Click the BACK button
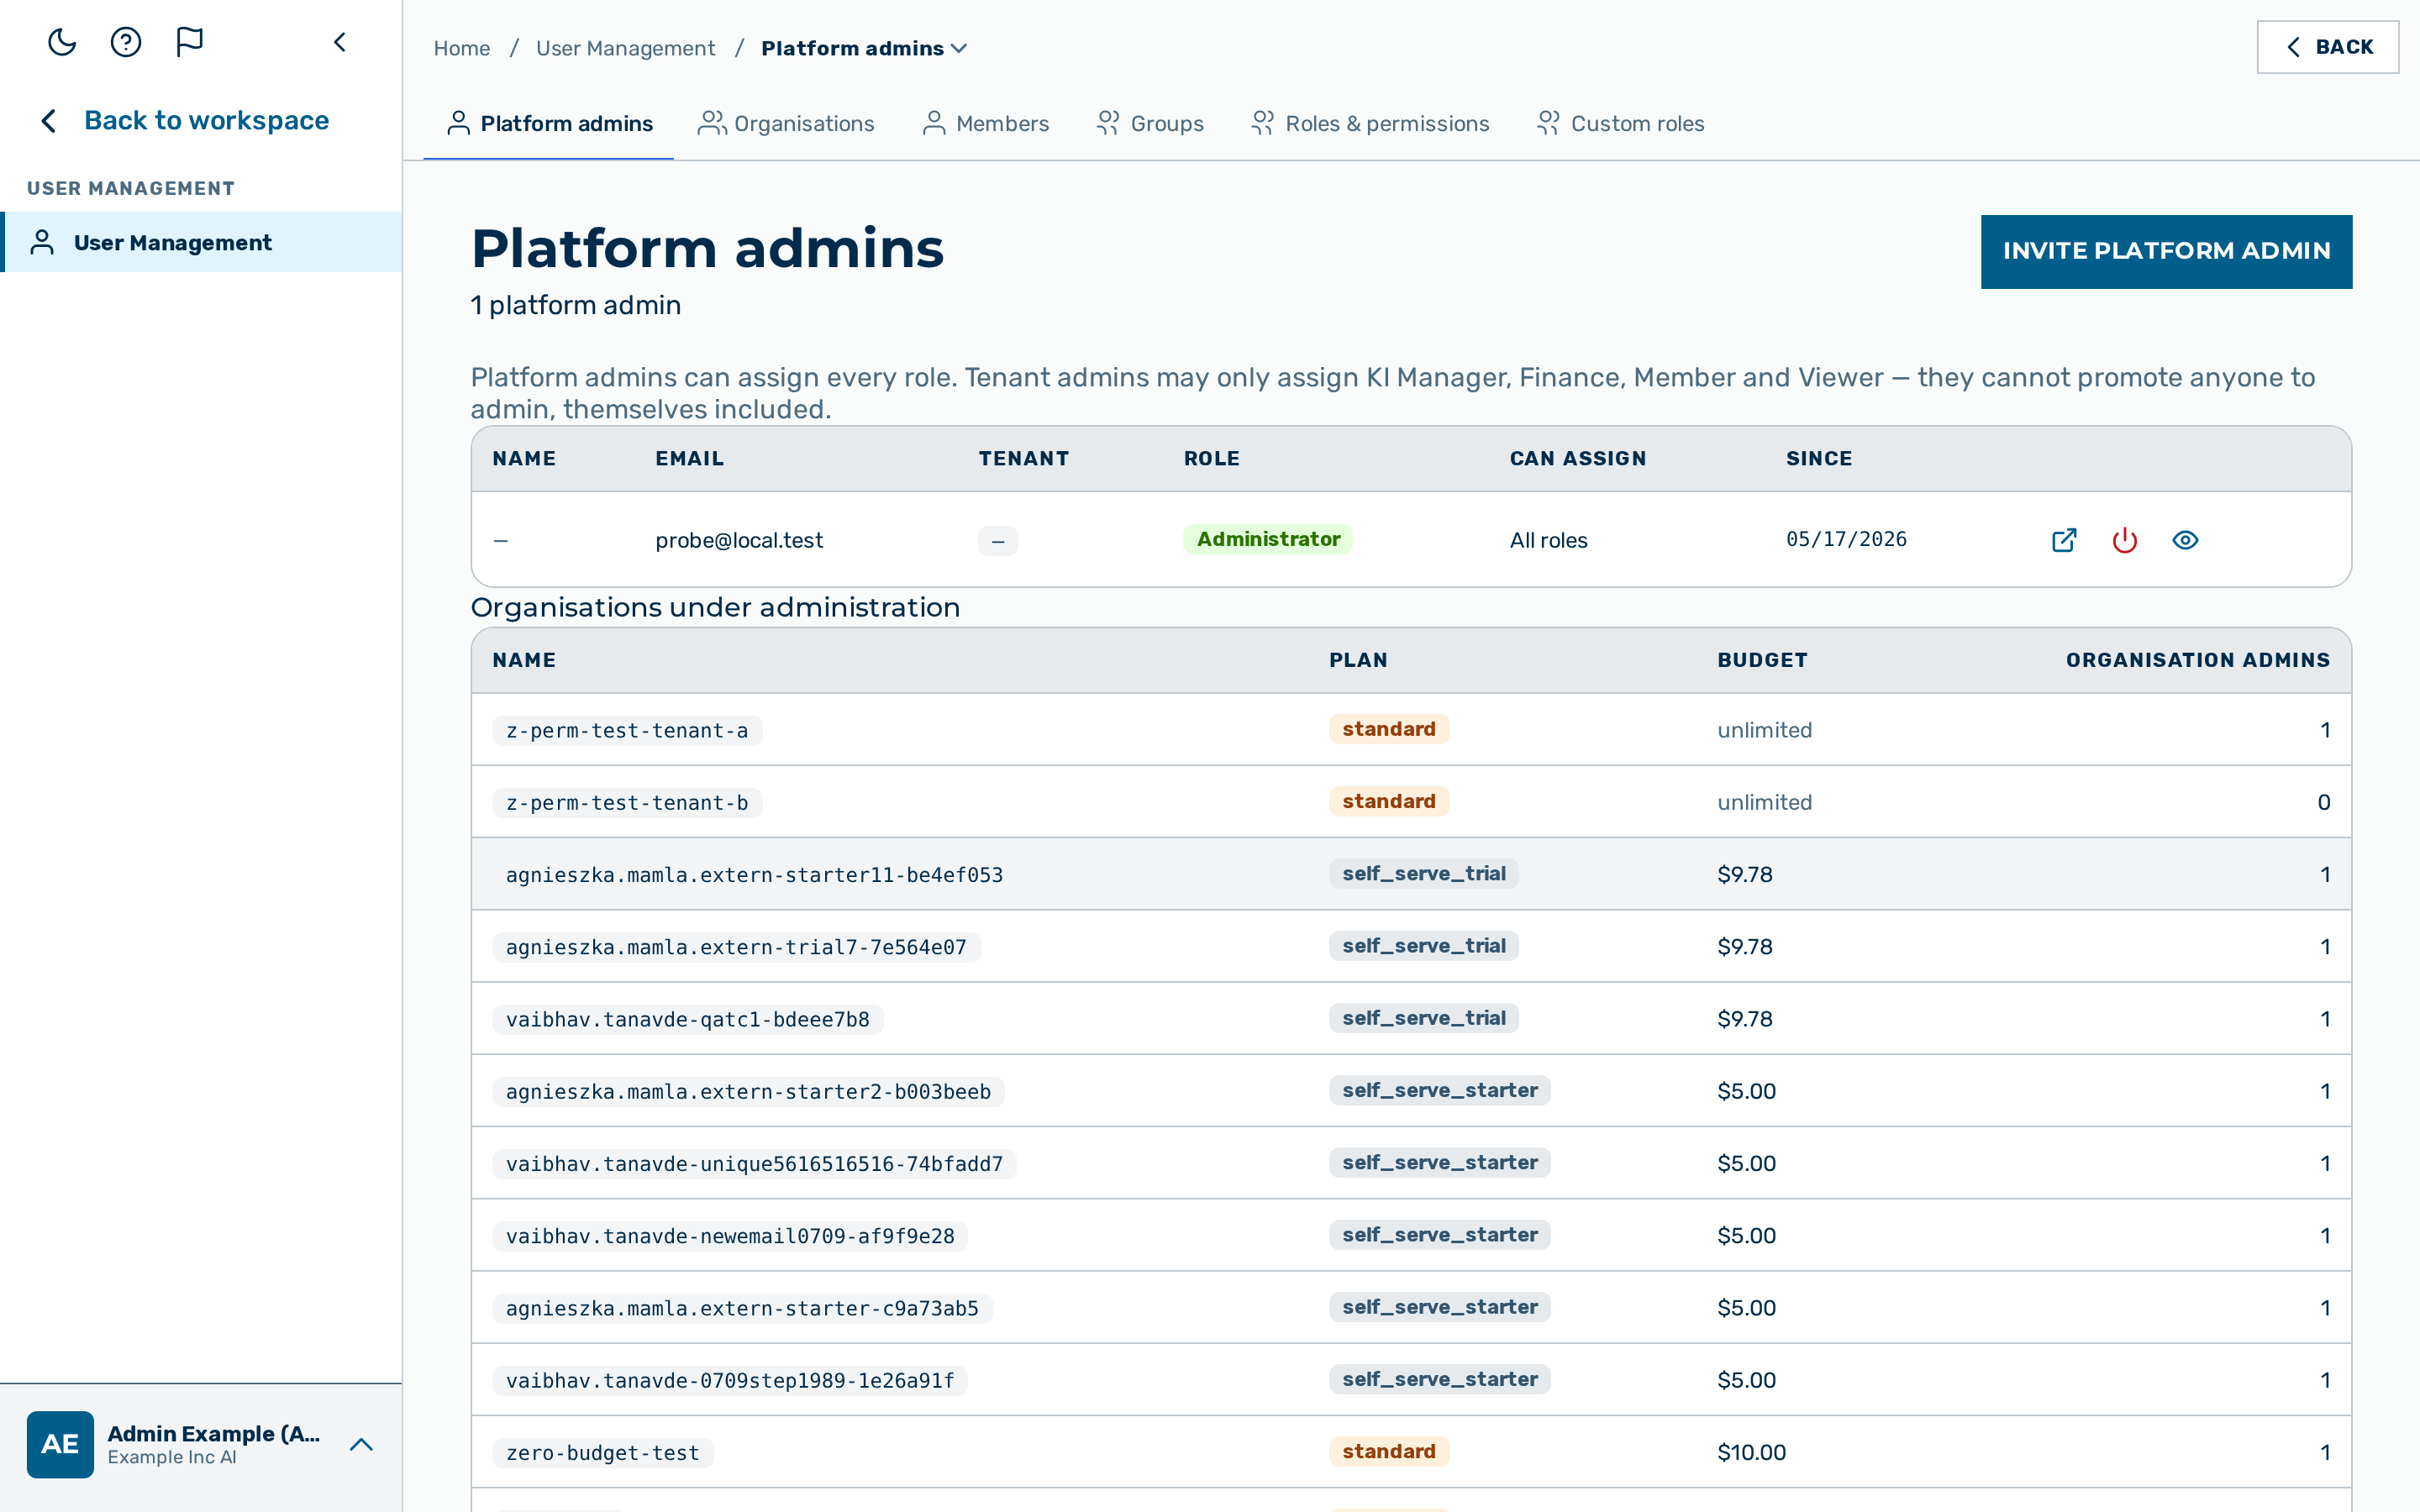Screen dimensions: 2420x1512 (2327, 47)
